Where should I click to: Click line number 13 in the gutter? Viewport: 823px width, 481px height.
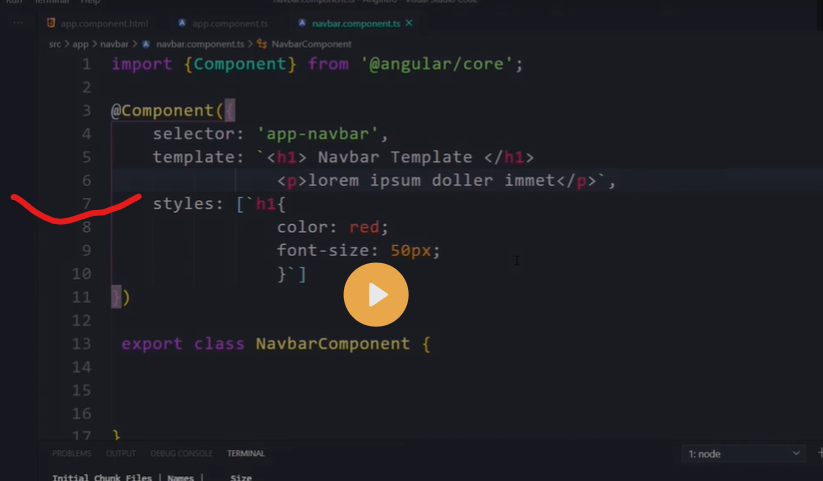click(81, 344)
